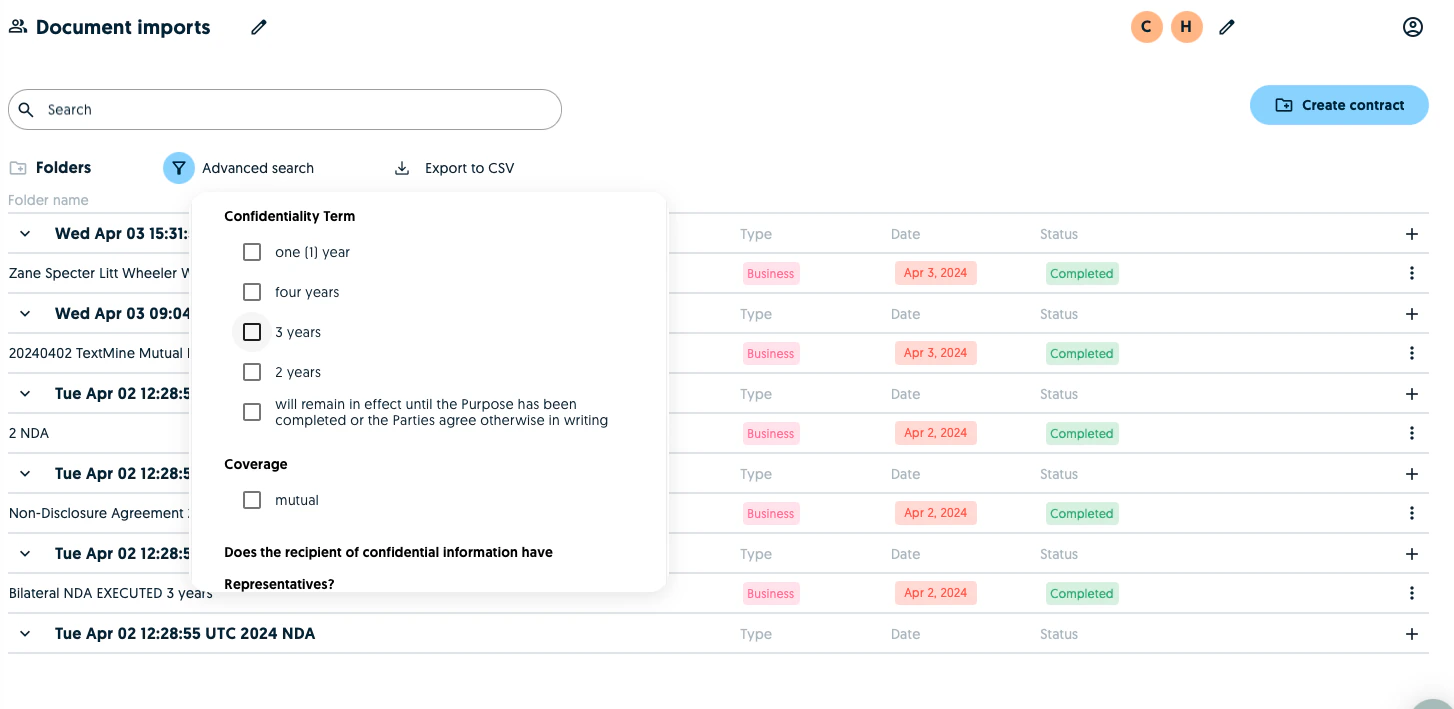Check the 'will remain in effect until the Purpose' option

[x=252, y=412]
